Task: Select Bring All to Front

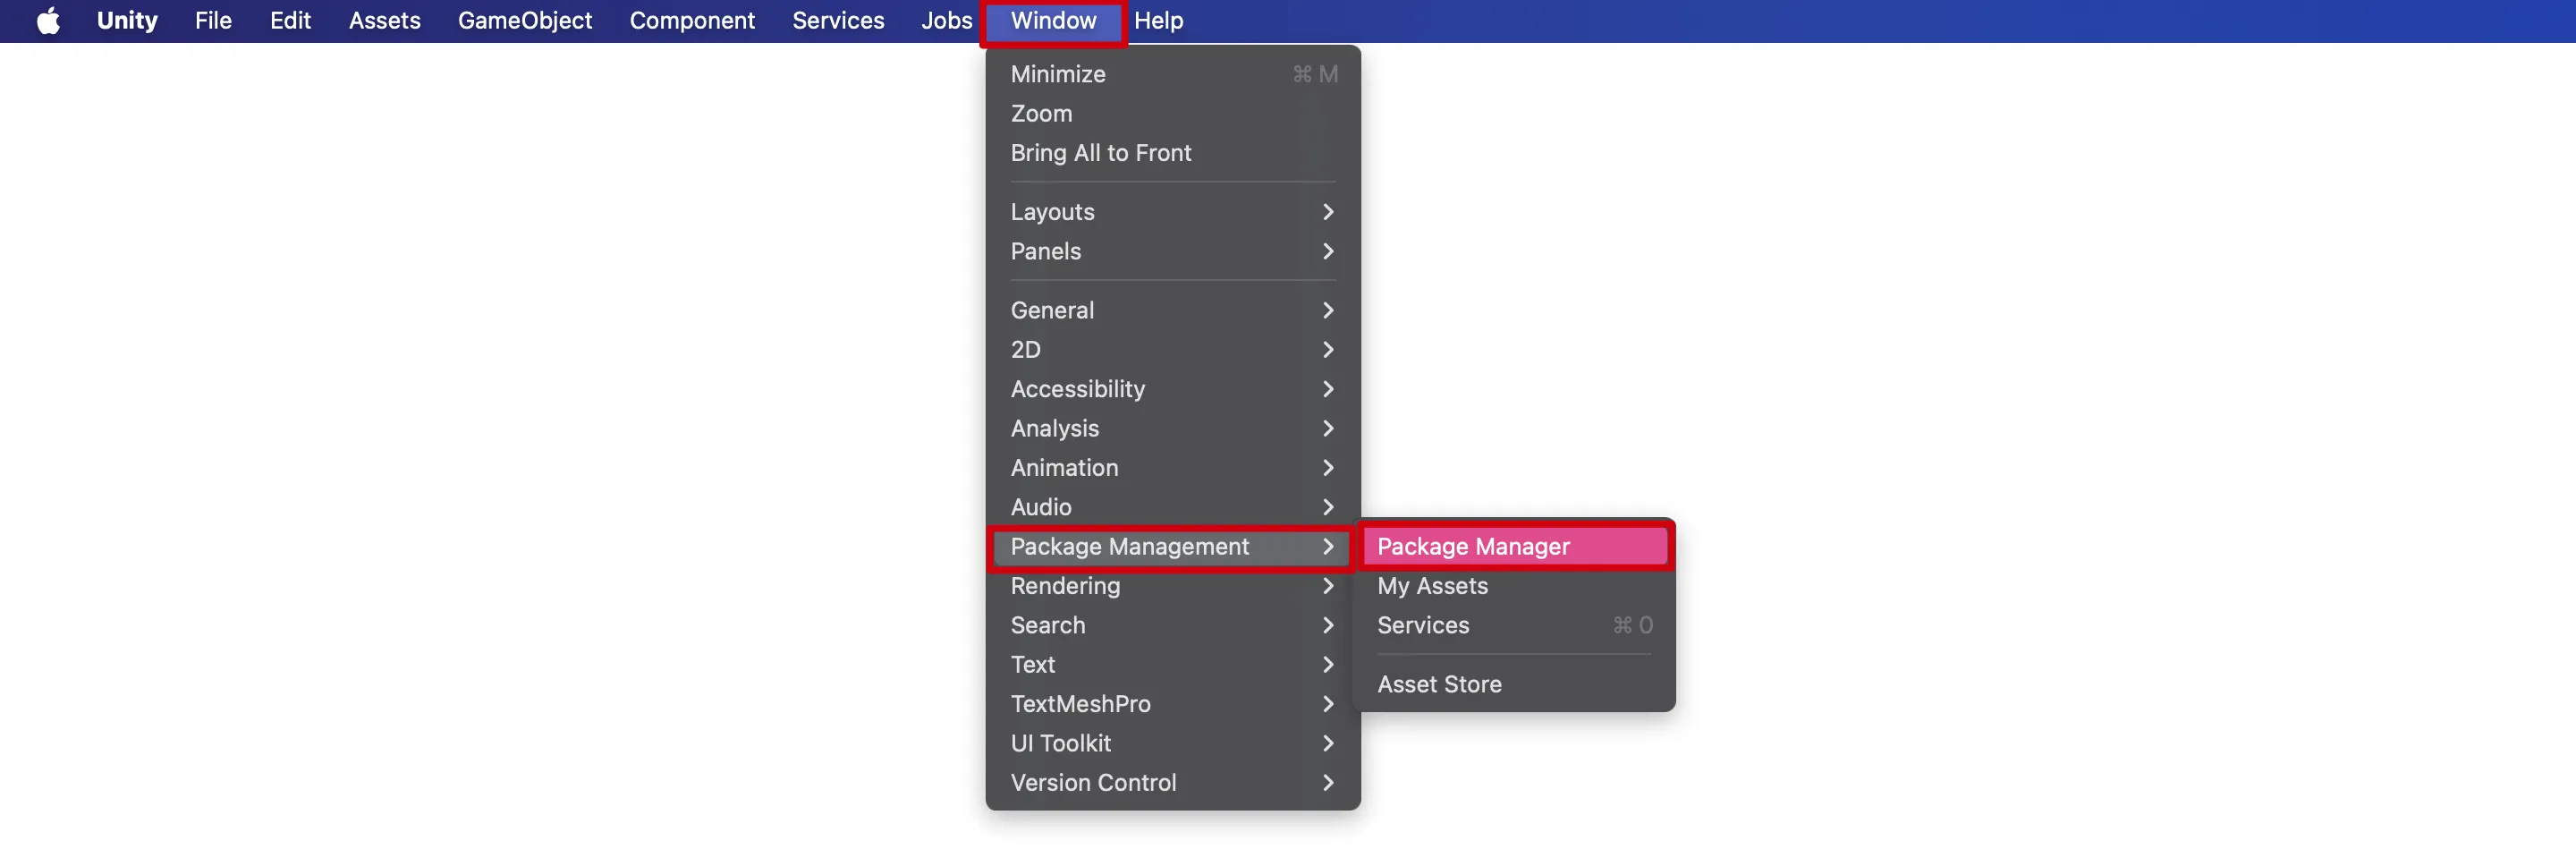Action: [x=1173, y=153]
